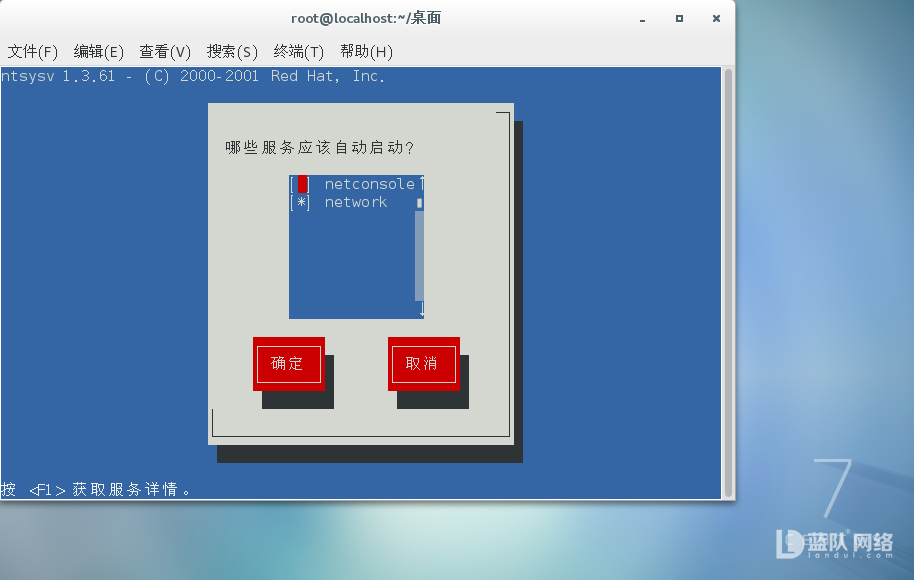This screenshot has width=914, height=580.
Task: Open the 文件(F) menu
Action: [33, 52]
